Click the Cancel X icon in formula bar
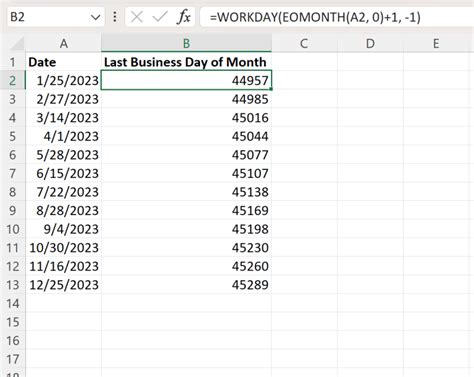 click(137, 17)
